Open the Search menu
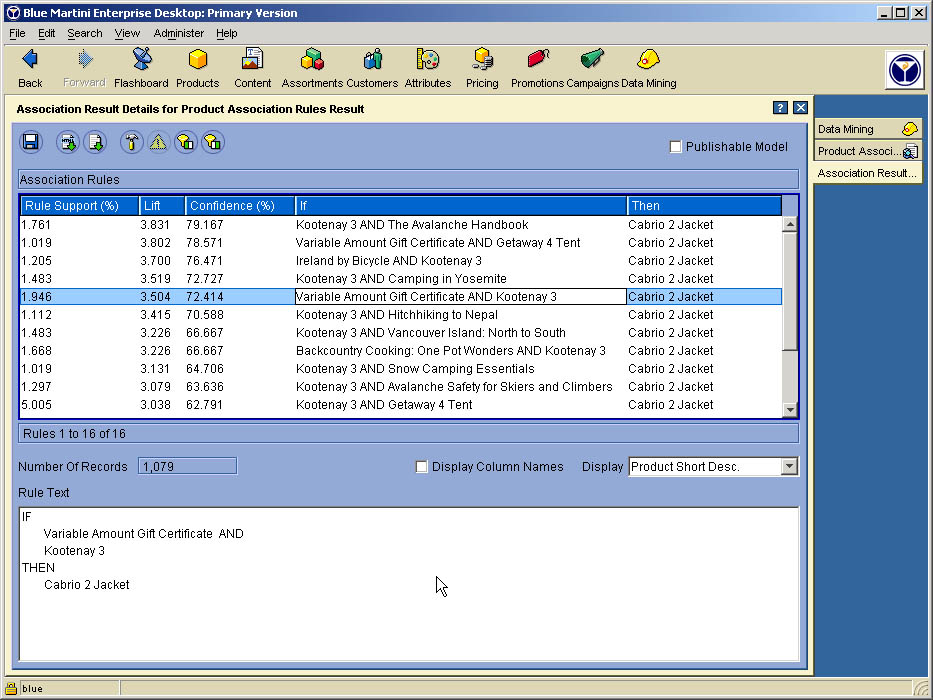 click(x=84, y=33)
